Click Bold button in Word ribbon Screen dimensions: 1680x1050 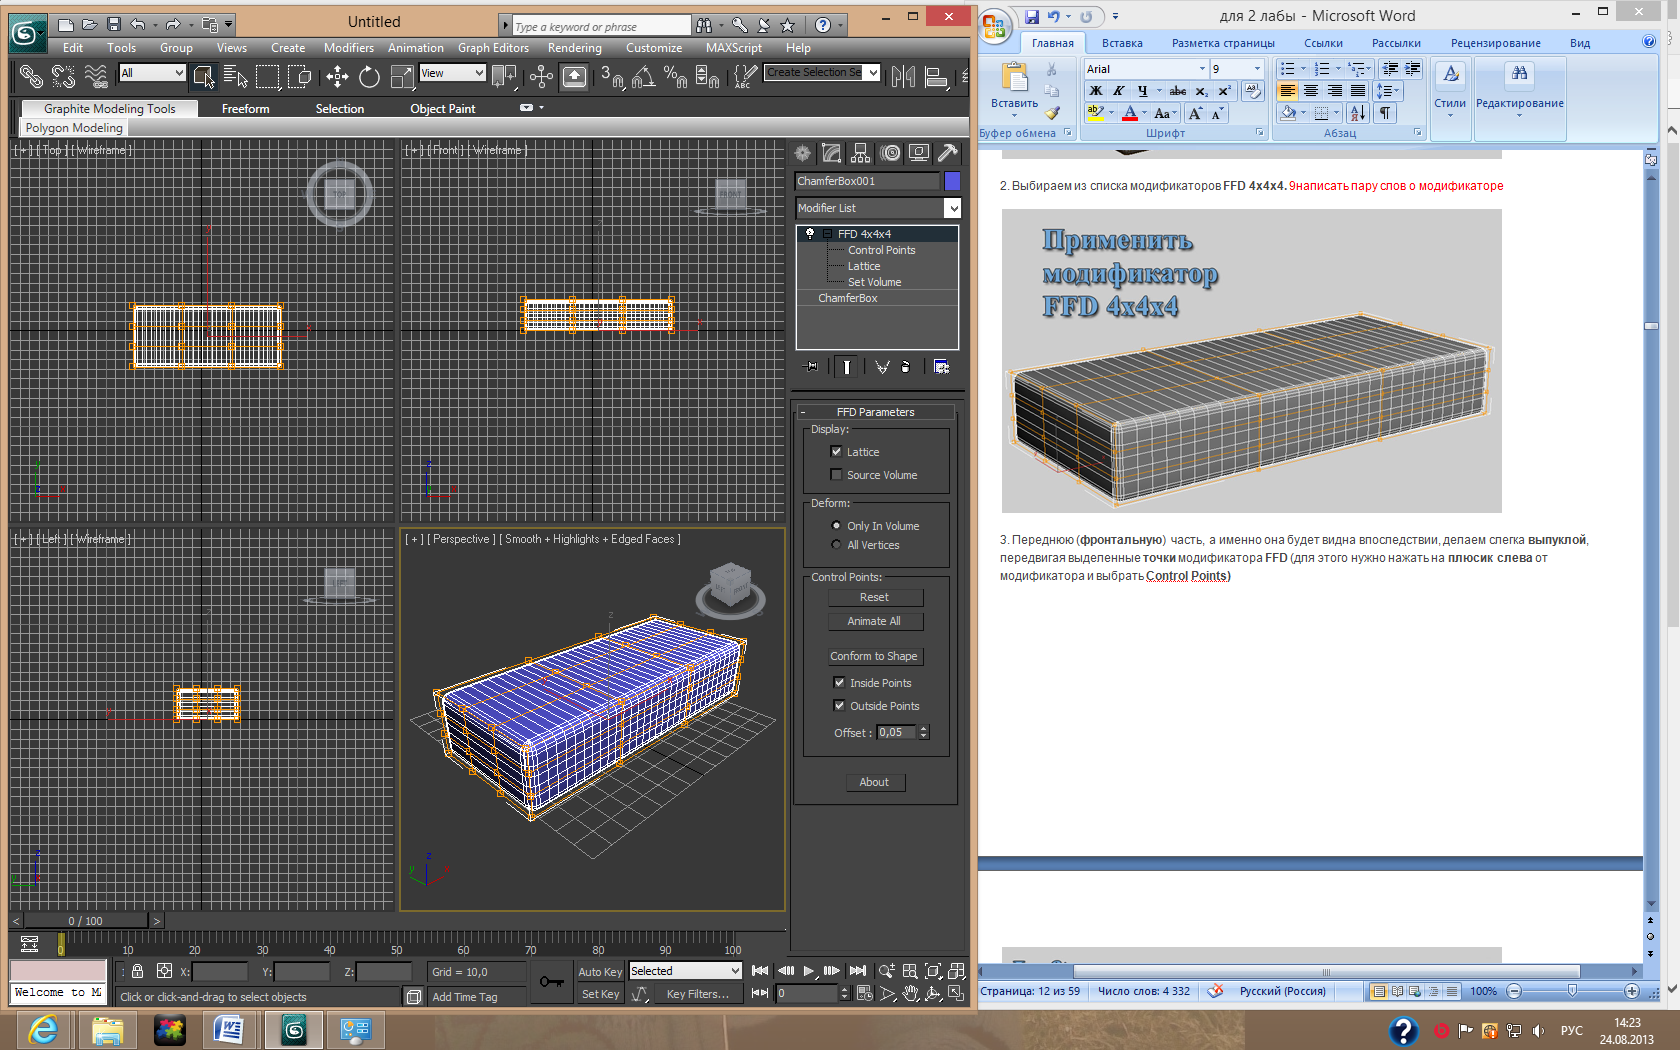coord(1096,91)
